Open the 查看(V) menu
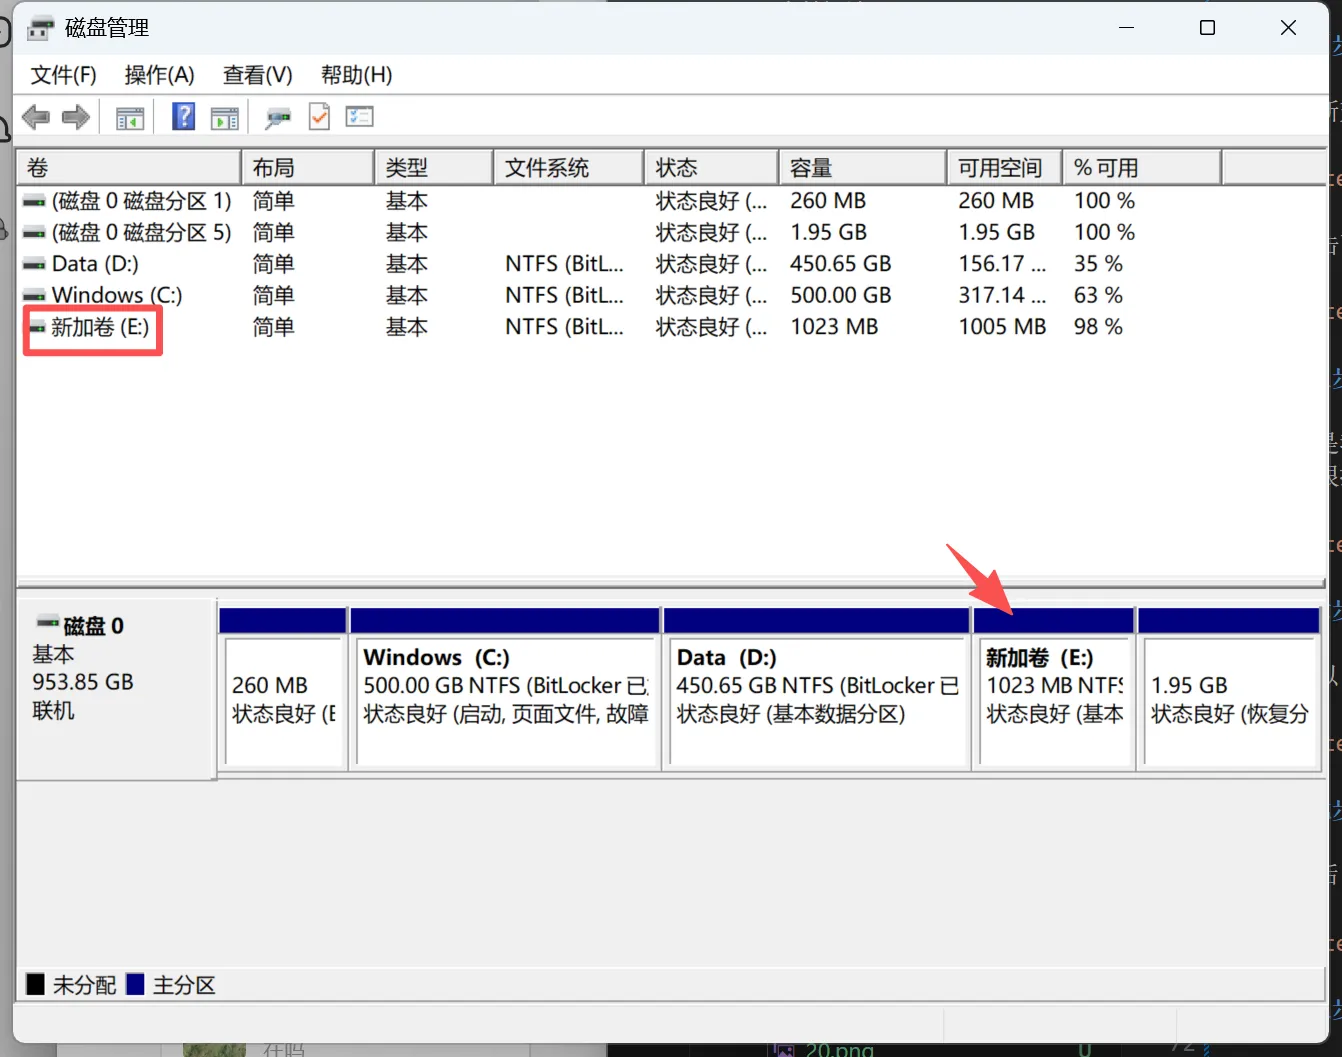Screen dimensions: 1342x1057 258,75
